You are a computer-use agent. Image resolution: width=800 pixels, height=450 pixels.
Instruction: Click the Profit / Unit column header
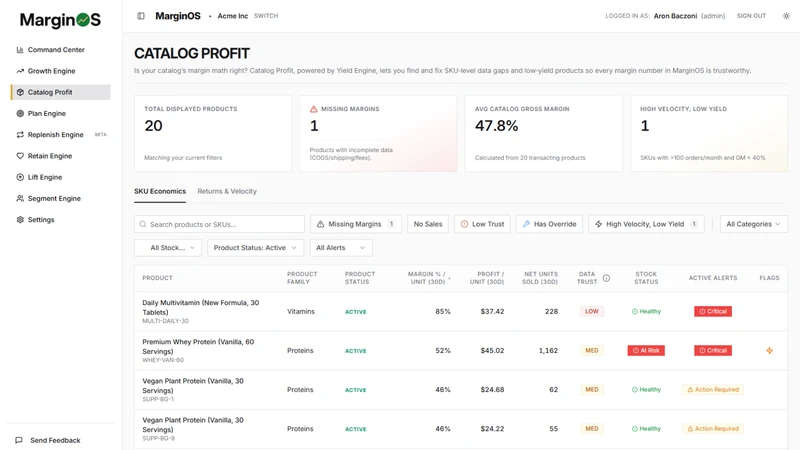pyautogui.click(x=487, y=278)
